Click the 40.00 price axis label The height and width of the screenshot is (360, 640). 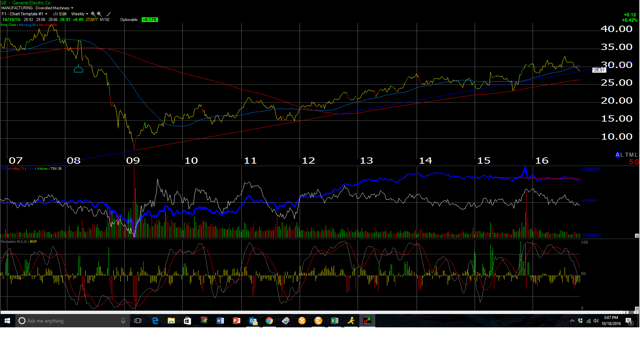(x=616, y=29)
